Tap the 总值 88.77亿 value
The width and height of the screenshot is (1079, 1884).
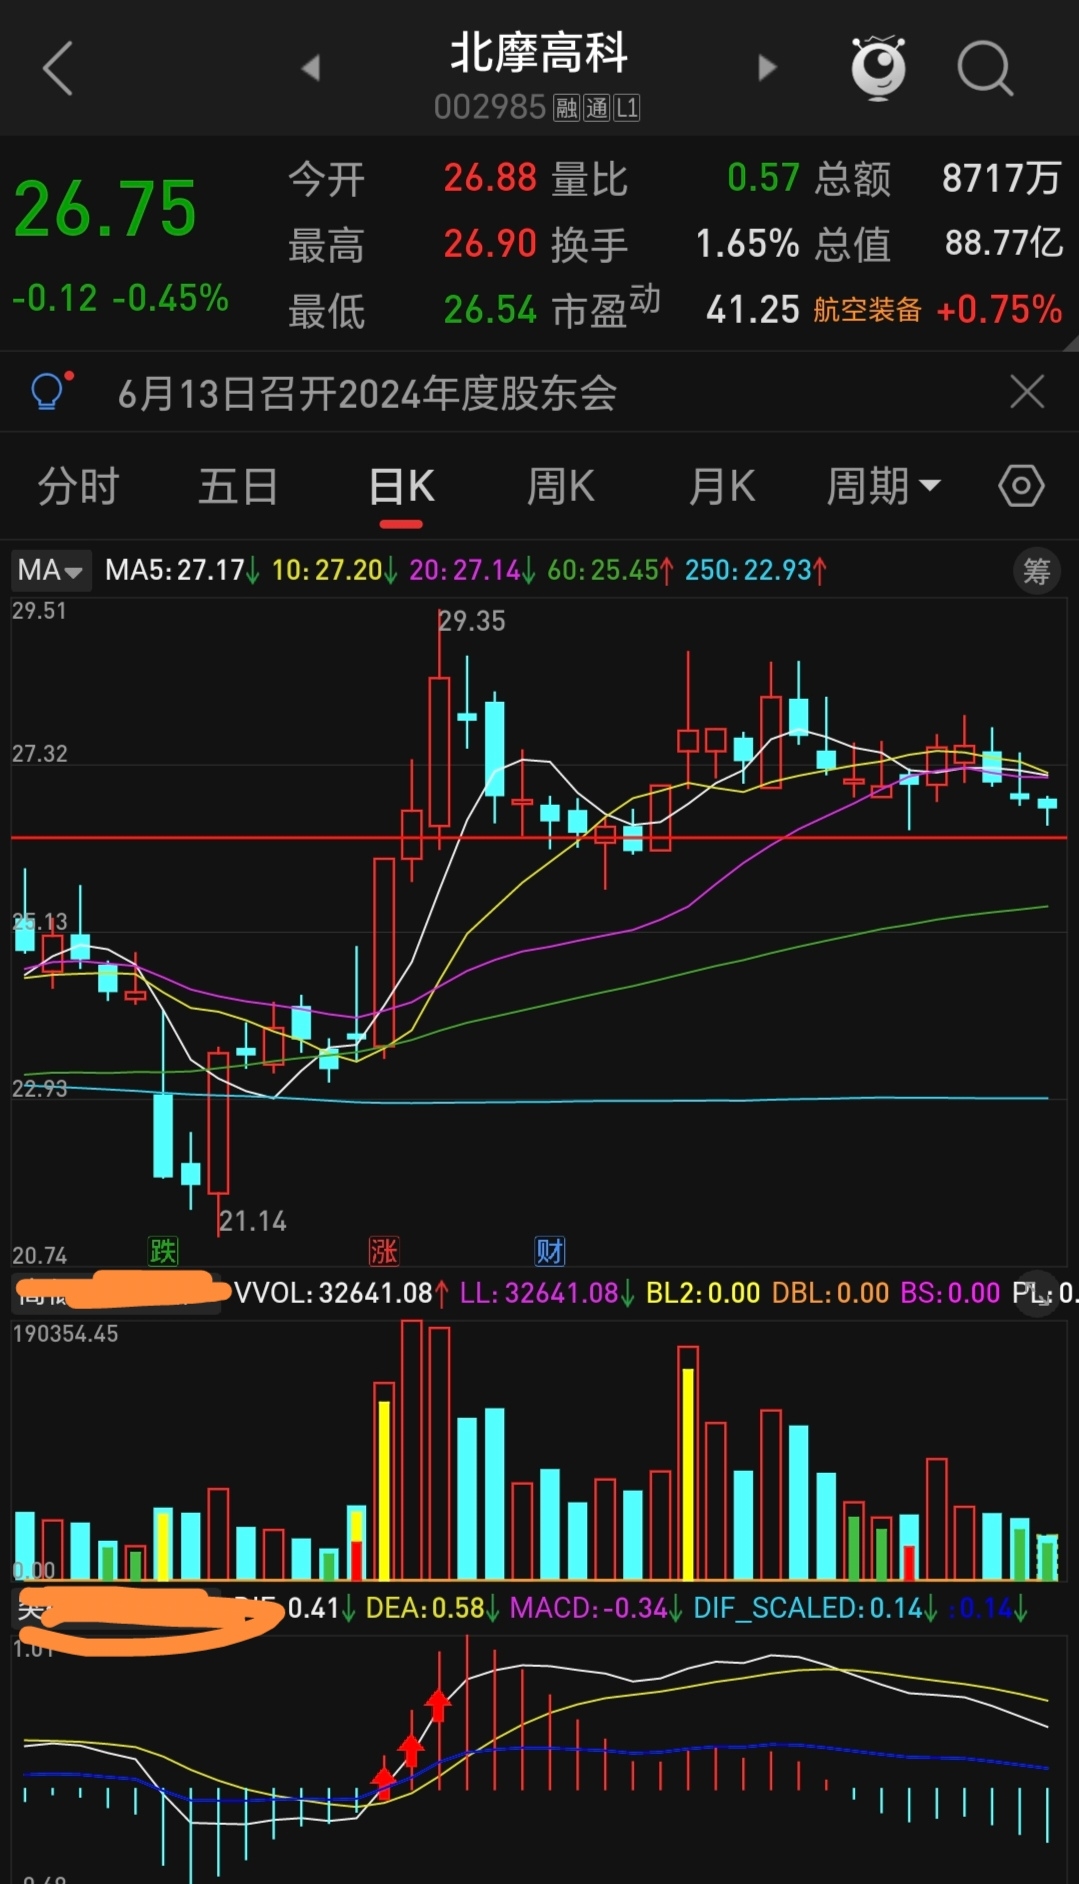(1004, 243)
